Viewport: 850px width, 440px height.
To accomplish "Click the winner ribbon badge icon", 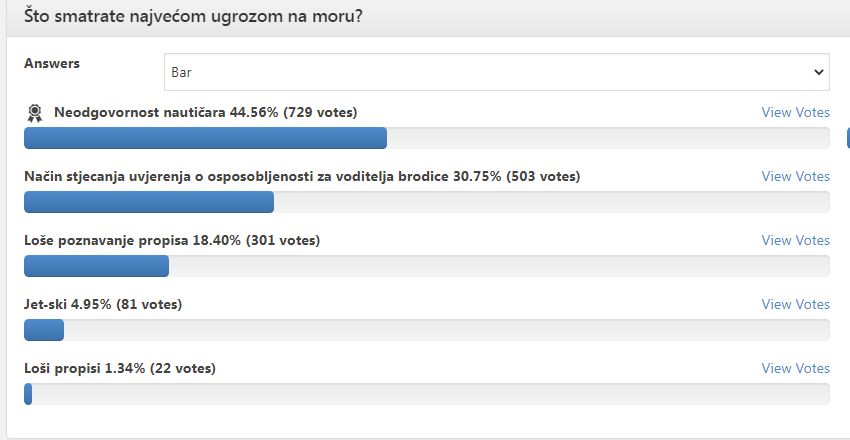I will pos(34,113).
